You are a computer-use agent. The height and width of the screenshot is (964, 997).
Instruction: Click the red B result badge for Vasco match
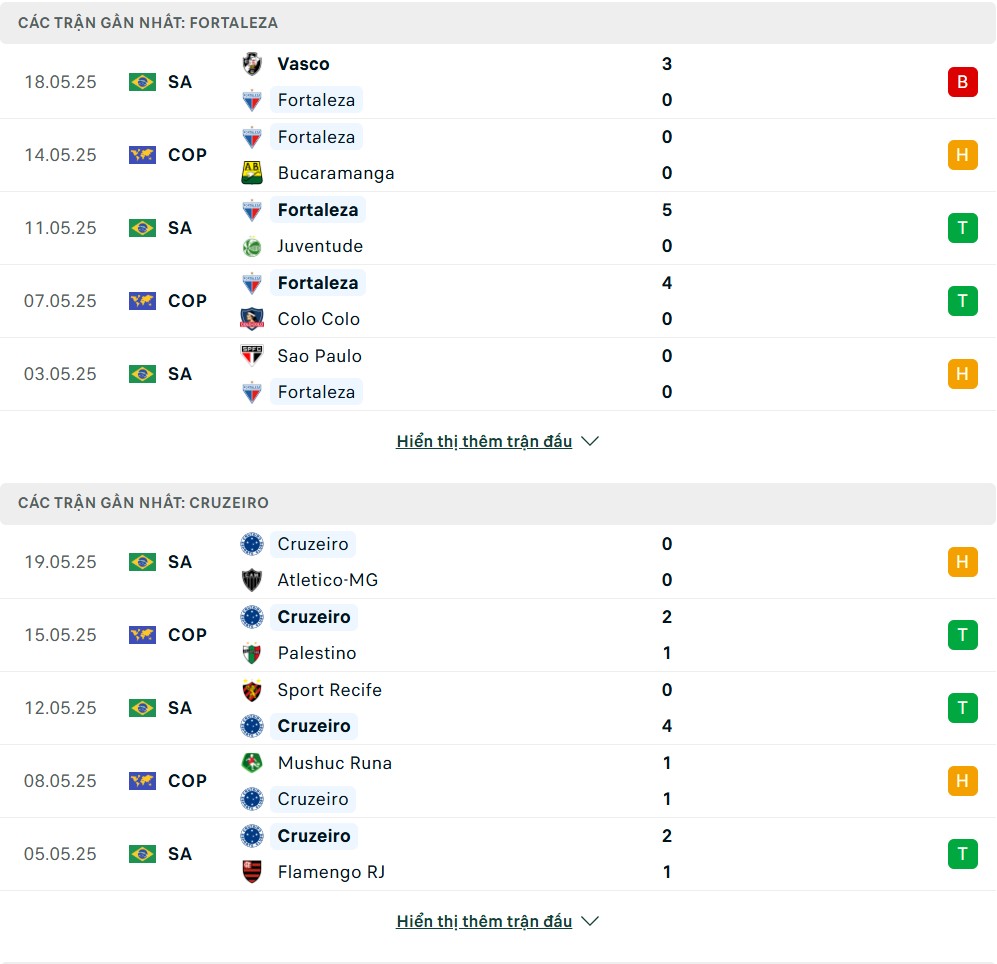[962, 82]
